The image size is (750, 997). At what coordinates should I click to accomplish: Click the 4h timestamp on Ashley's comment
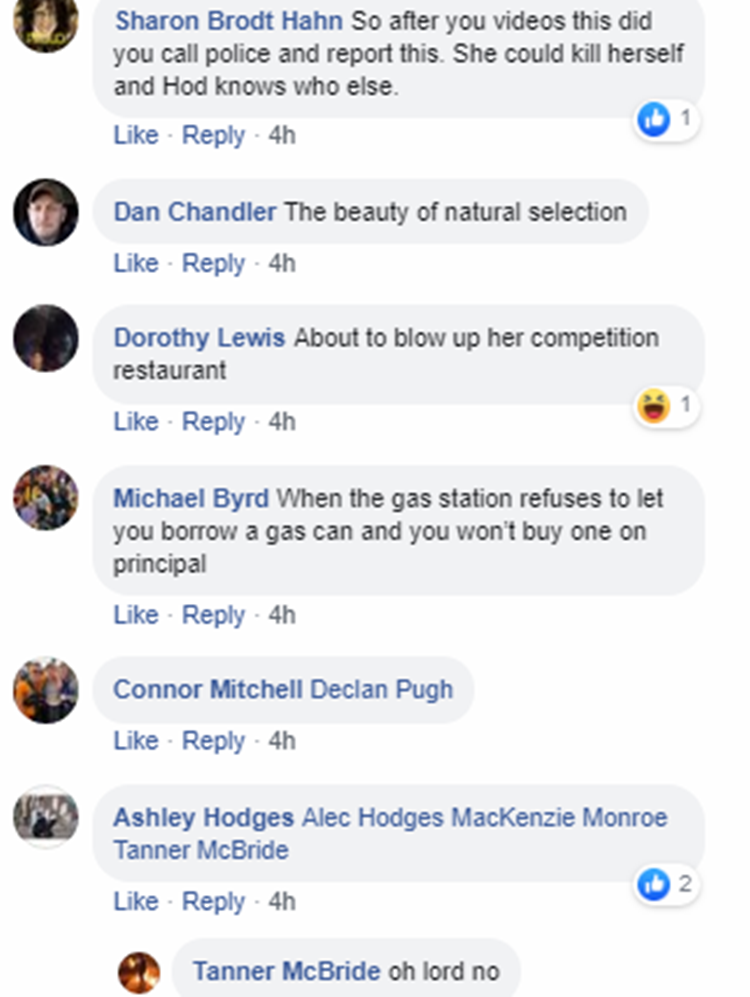[282, 902]
